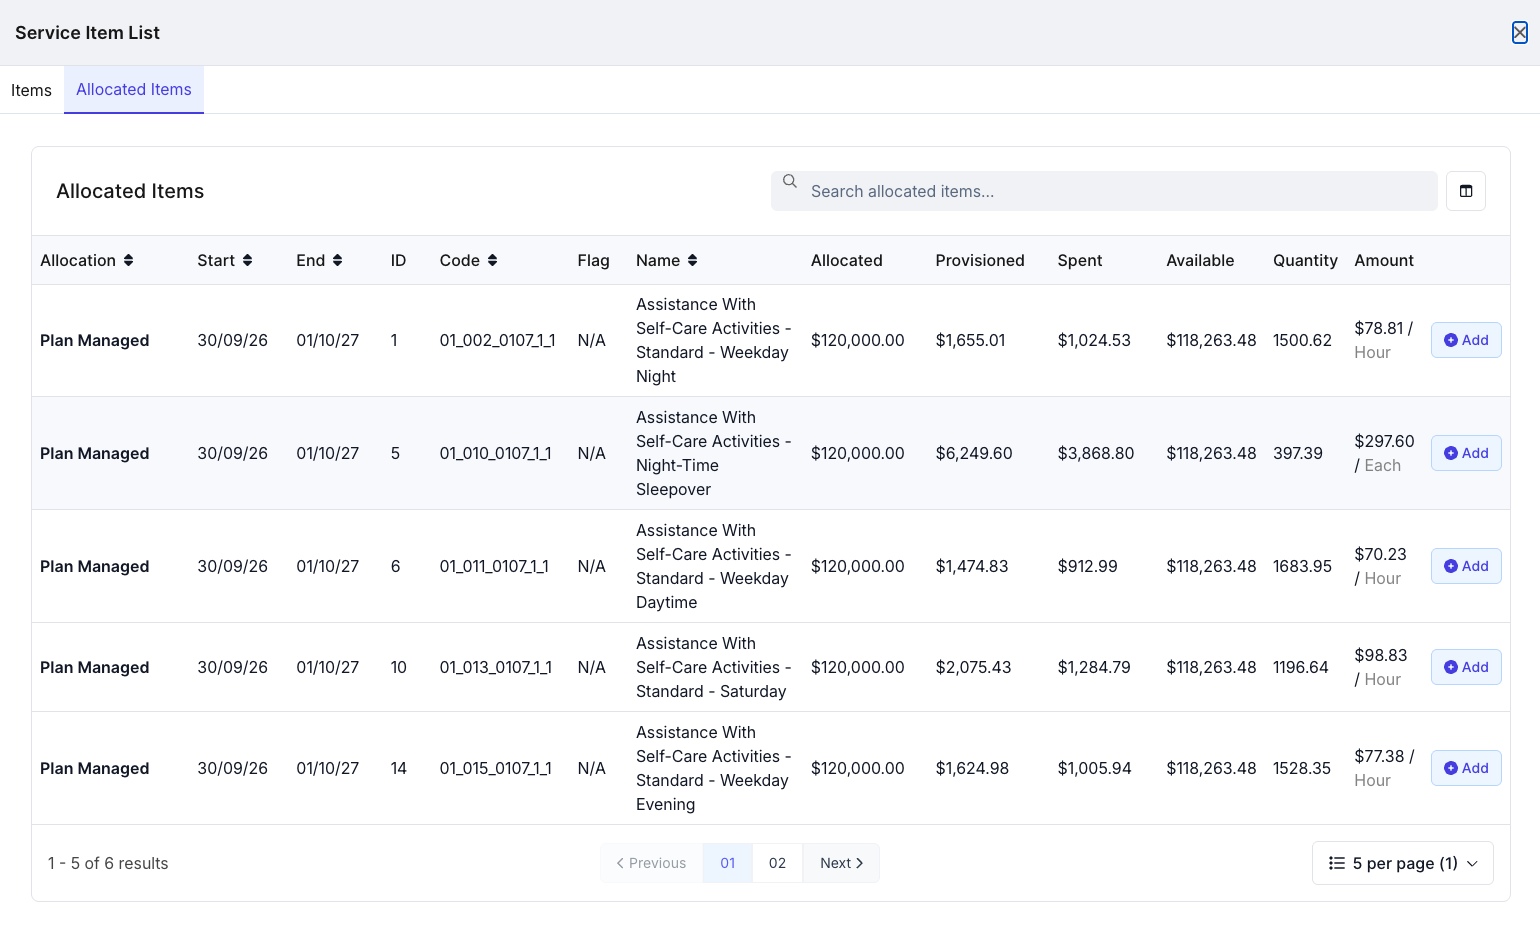Click spent value $1,005.94
Screen dimensions: 1540x932
tap(1094, 768)
